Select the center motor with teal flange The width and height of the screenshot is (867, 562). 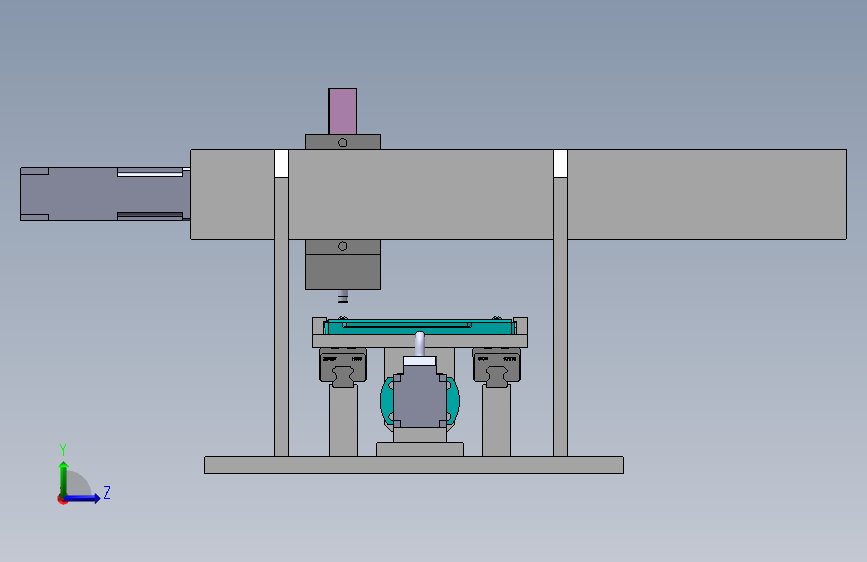pyautogui.click(x=420, y=399)
